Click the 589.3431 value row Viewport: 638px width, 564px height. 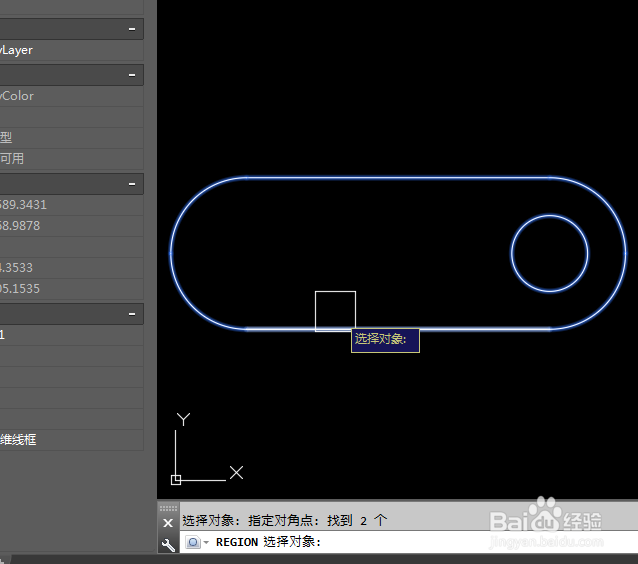(x=72, y=205)
